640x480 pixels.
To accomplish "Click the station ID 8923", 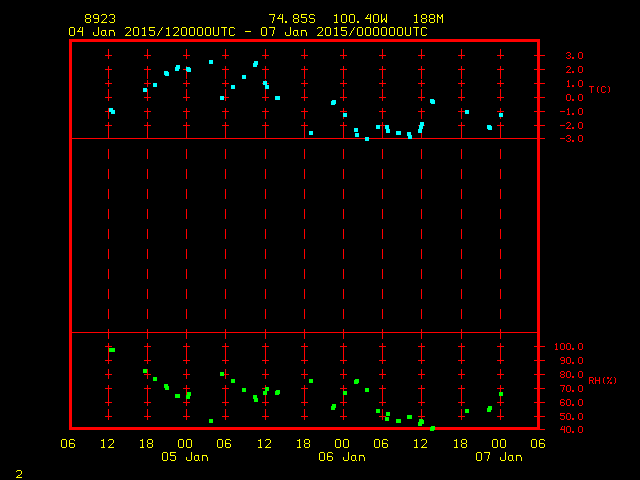I will [100, 19].
